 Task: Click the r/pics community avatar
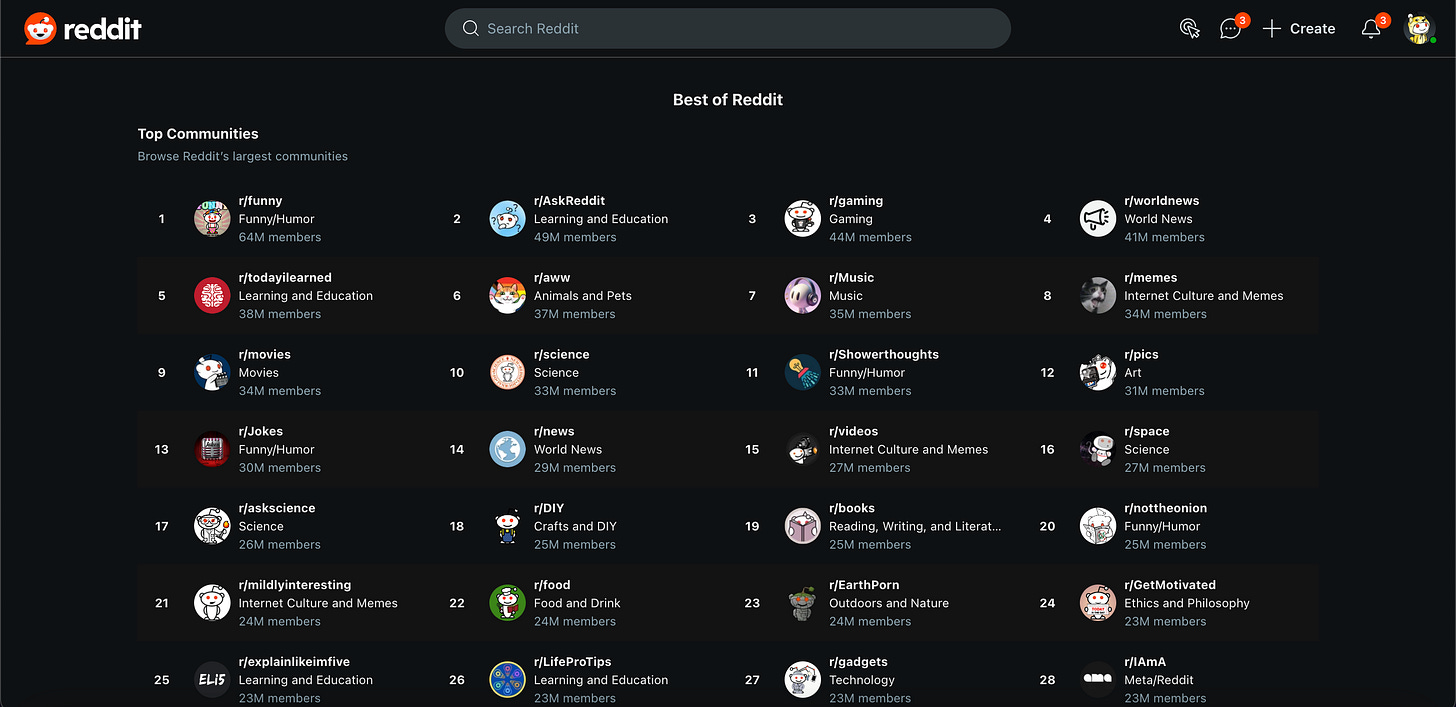[1098, 372]
